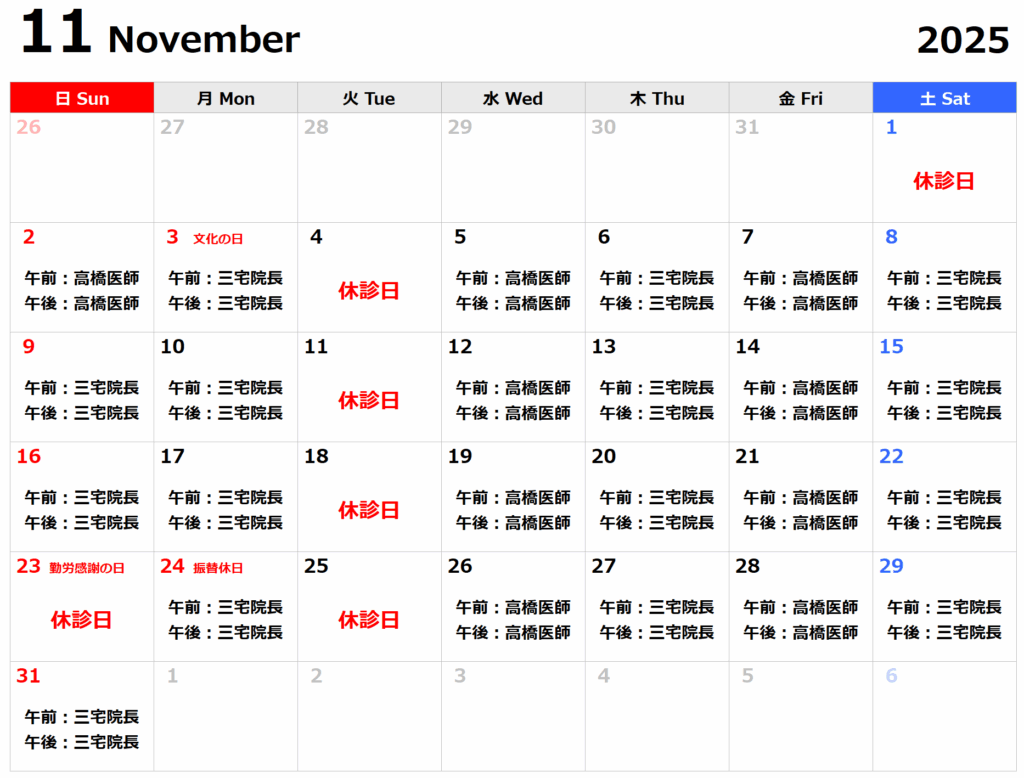This screenshot has width=1024, height=778.
Task: Click the 休診日 text on November 23
Action: (x=81, y=620)
